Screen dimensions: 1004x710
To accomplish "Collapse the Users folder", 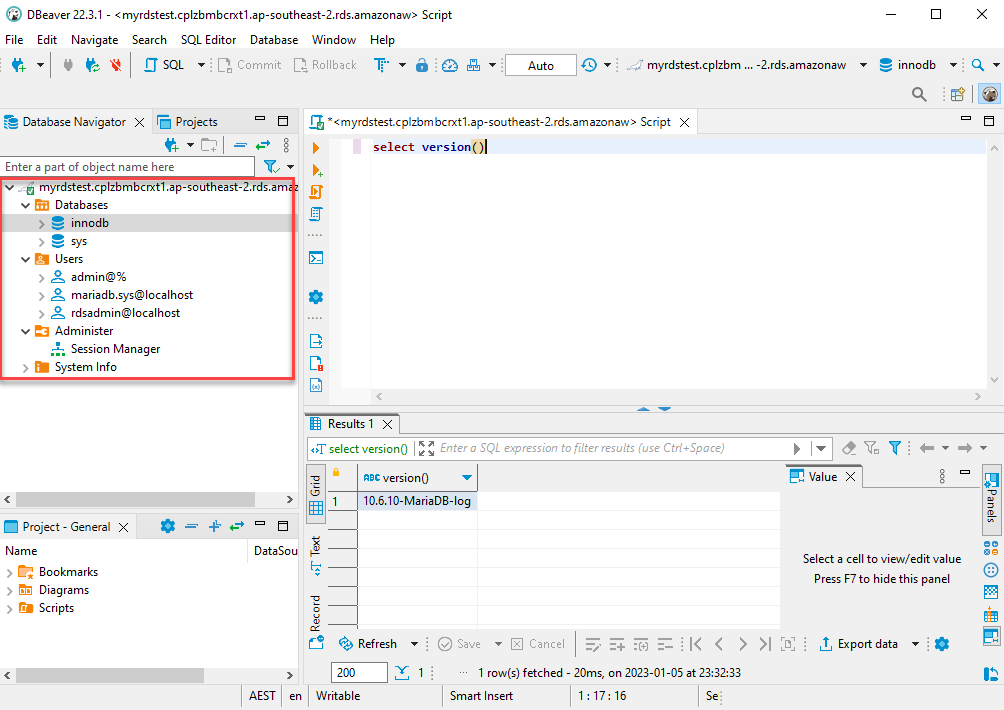I will 26,259.
